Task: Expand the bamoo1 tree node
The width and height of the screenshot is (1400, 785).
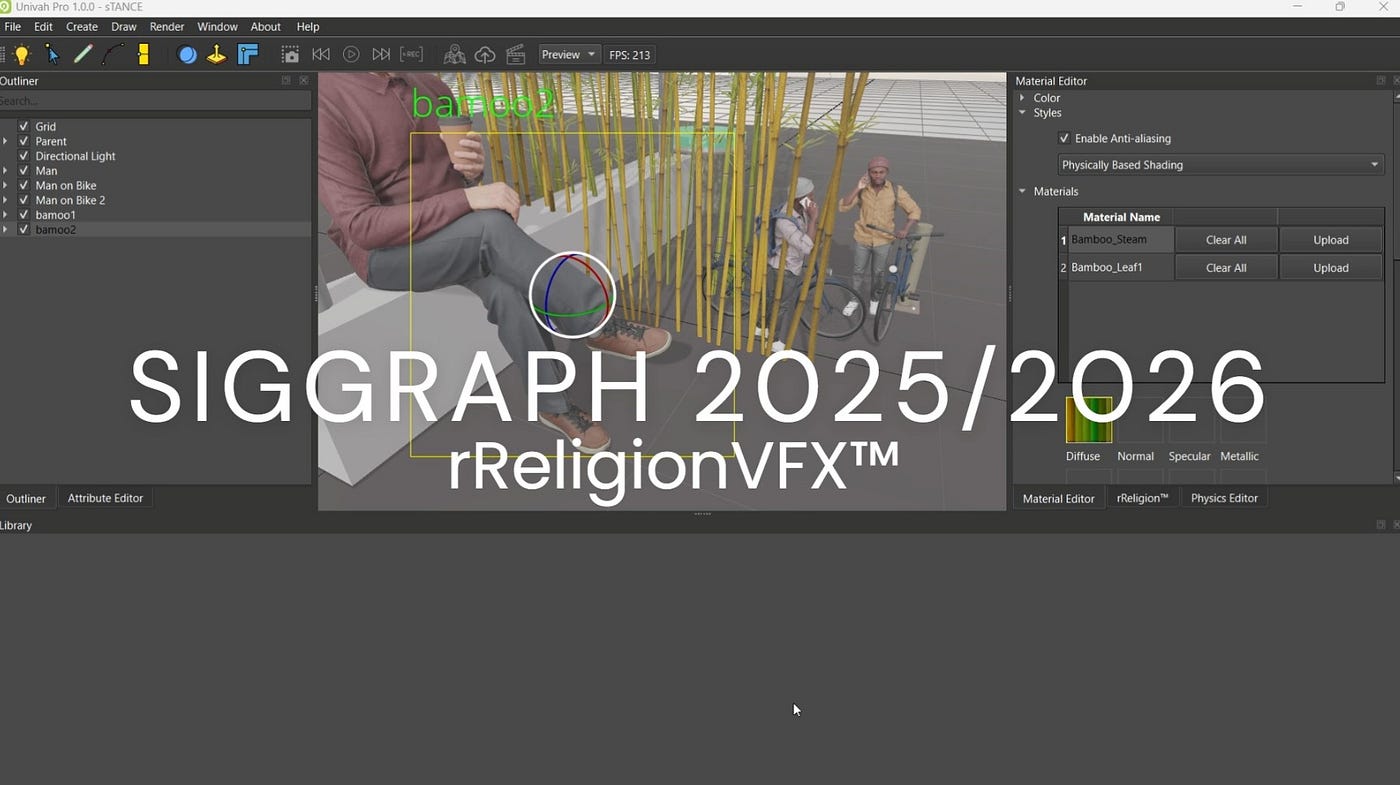Action: (5, 215)
